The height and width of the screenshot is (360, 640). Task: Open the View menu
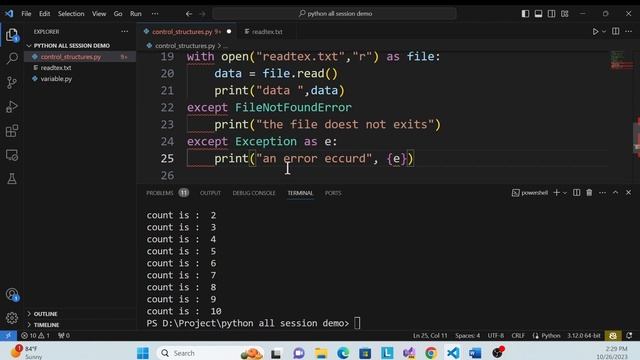[99, 13]
